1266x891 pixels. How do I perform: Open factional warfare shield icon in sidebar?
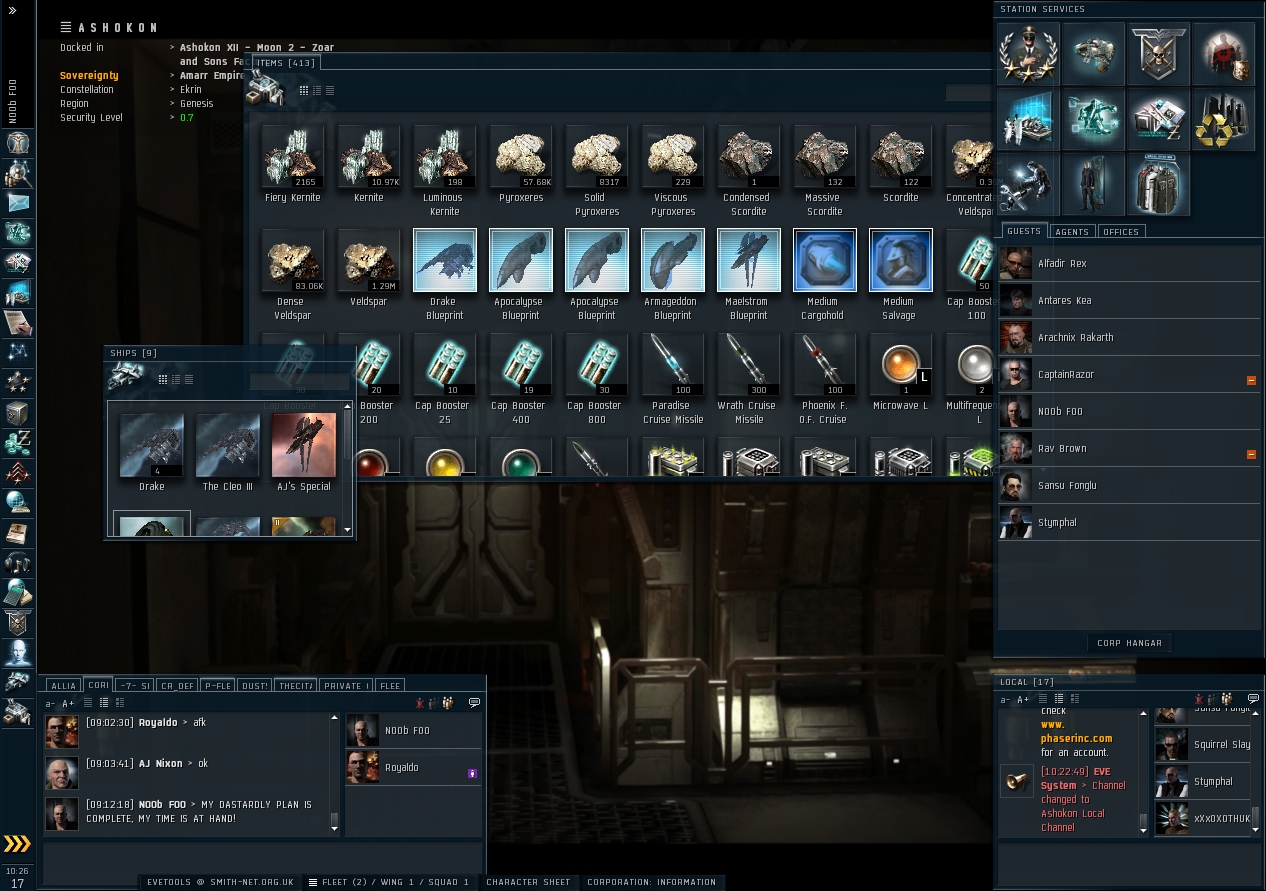click(x=17, y=622)
